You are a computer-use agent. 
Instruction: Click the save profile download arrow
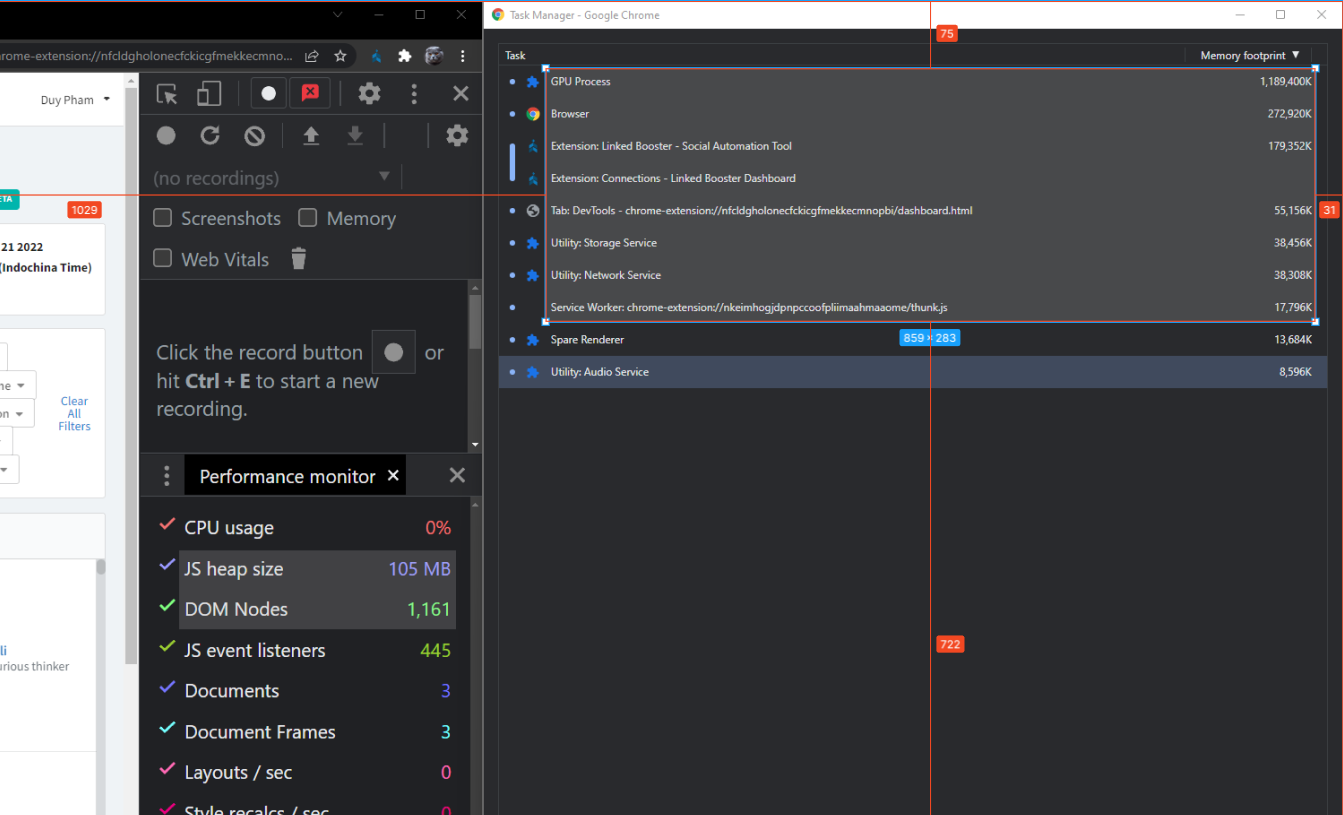(355, 135)
